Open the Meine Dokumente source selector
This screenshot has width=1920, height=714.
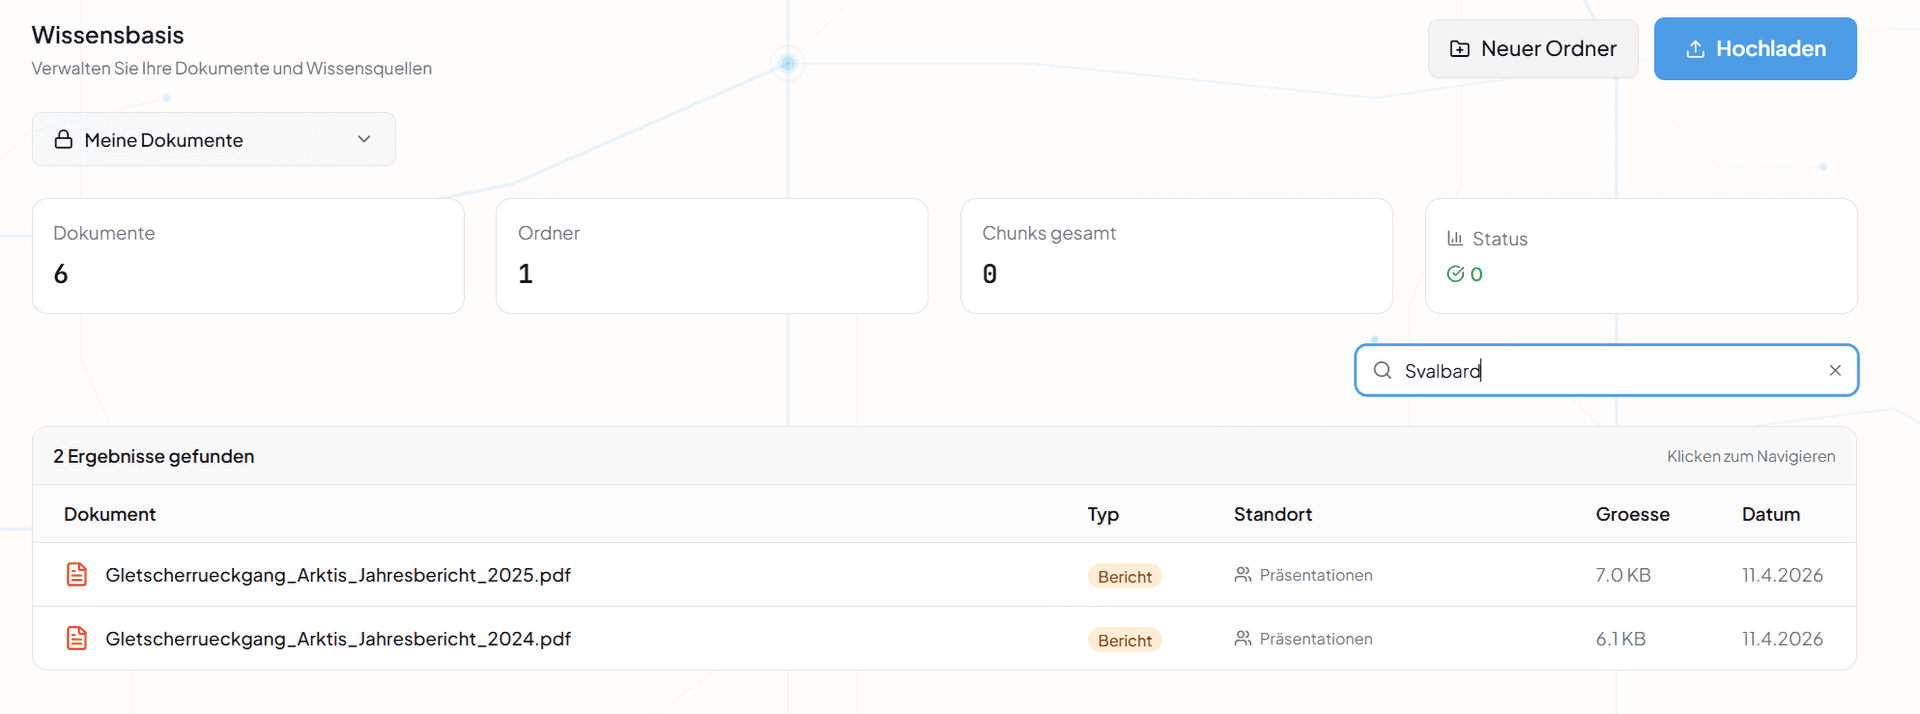213,139
